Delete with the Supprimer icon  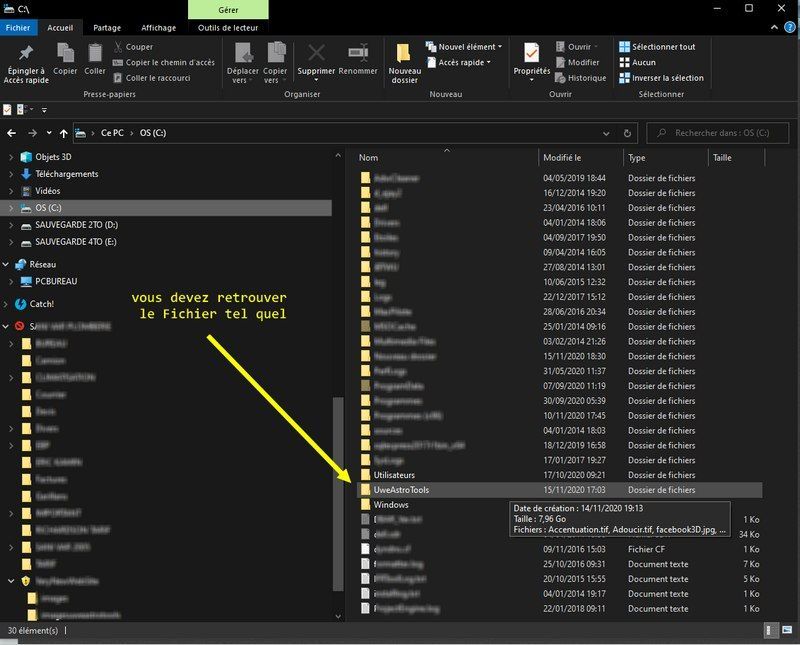tap(316, 63)
